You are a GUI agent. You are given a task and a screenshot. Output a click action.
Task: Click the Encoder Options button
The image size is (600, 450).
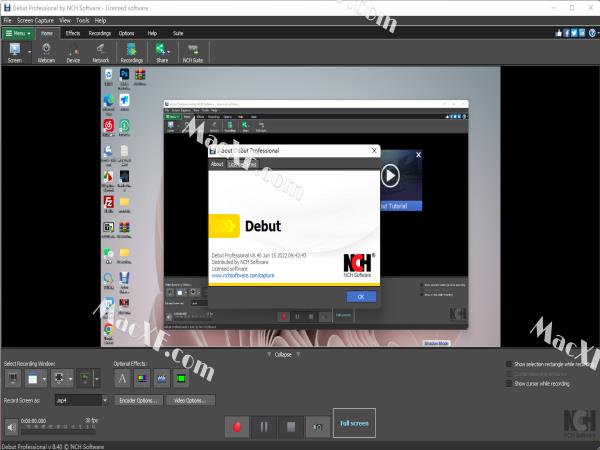click(139, 401)
